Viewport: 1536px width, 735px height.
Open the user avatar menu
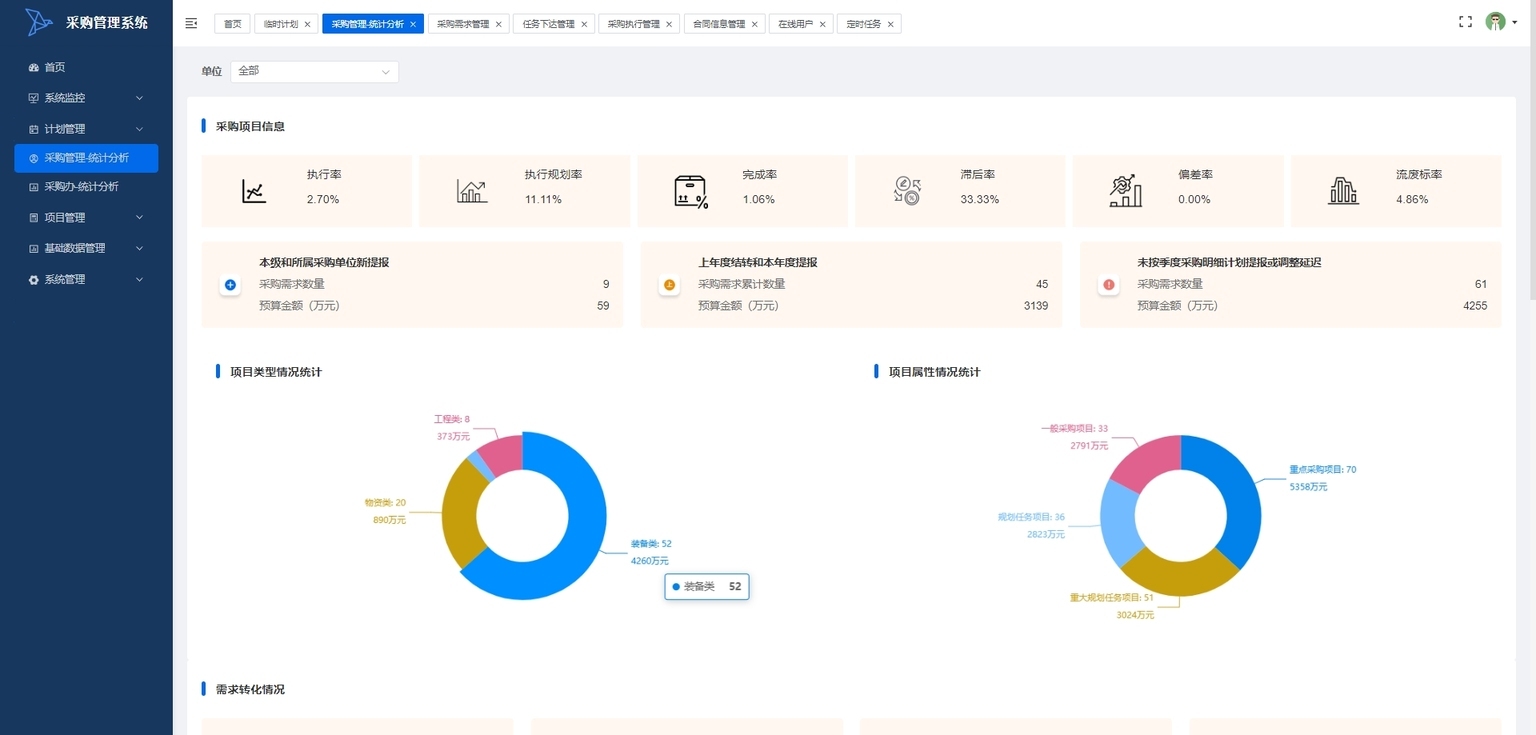pos(1495,22)
